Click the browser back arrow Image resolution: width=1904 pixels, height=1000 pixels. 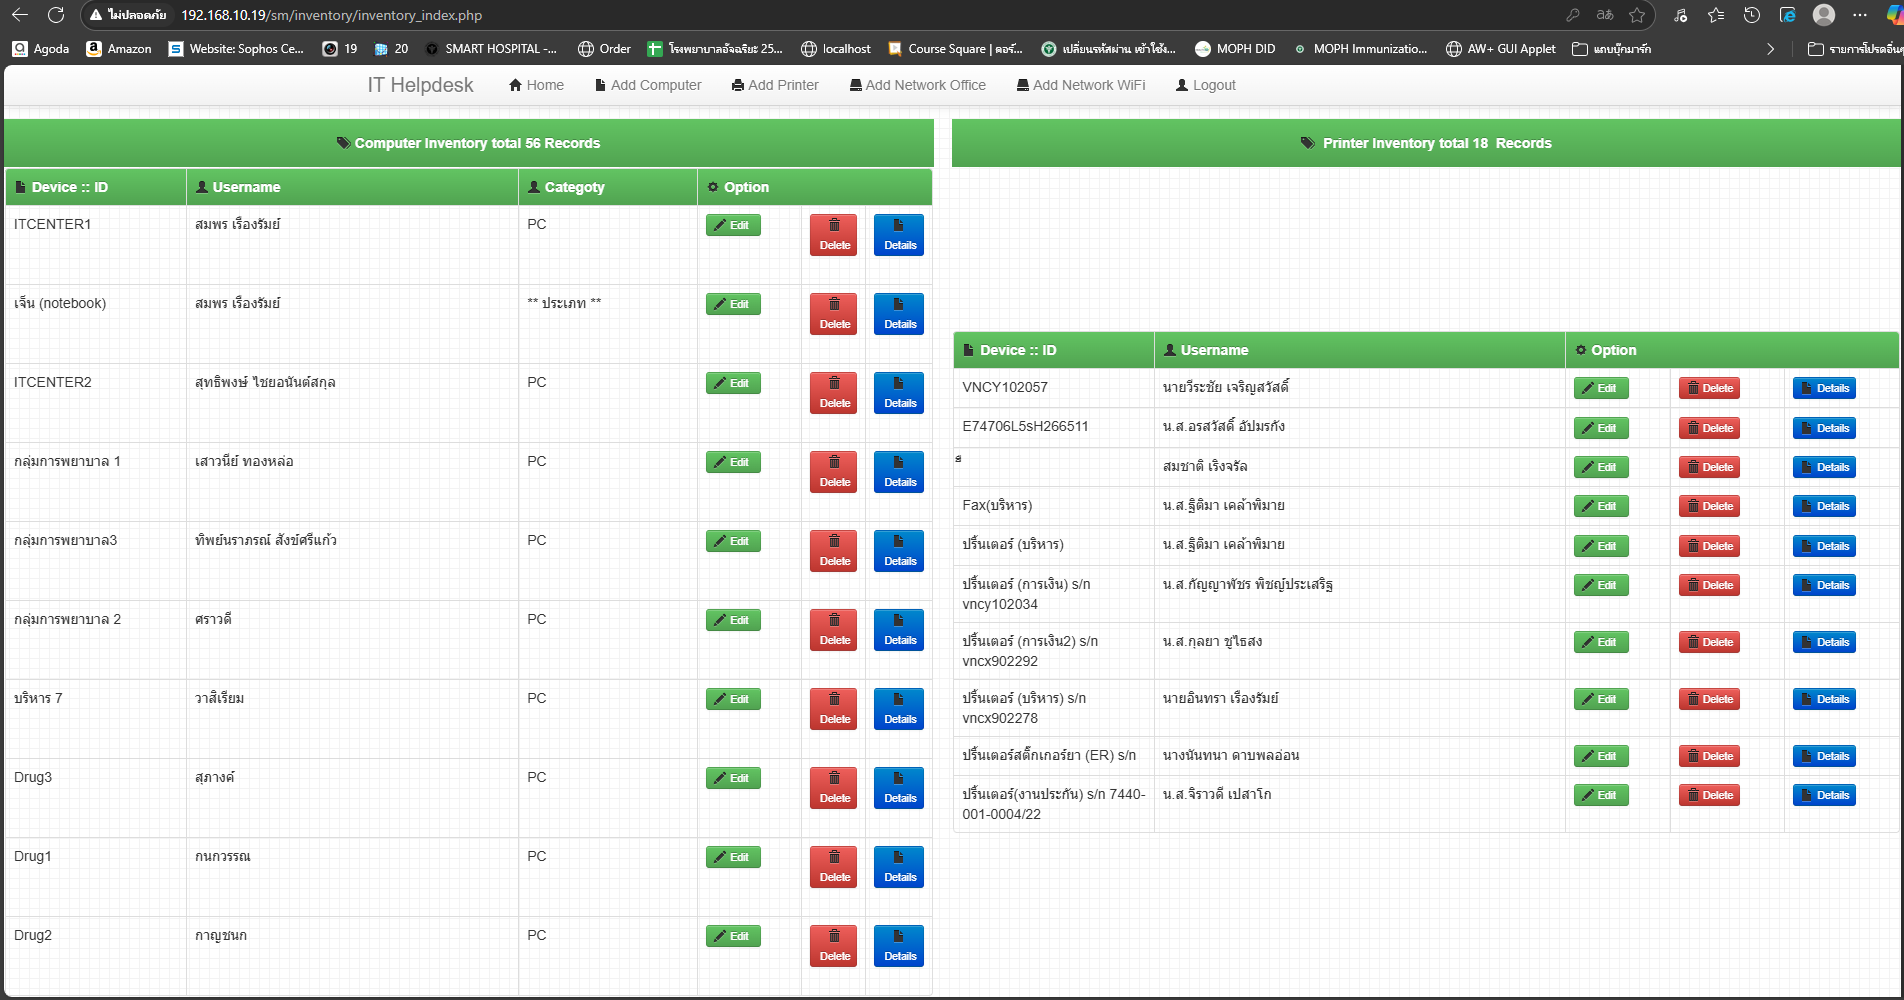(20, 15)
